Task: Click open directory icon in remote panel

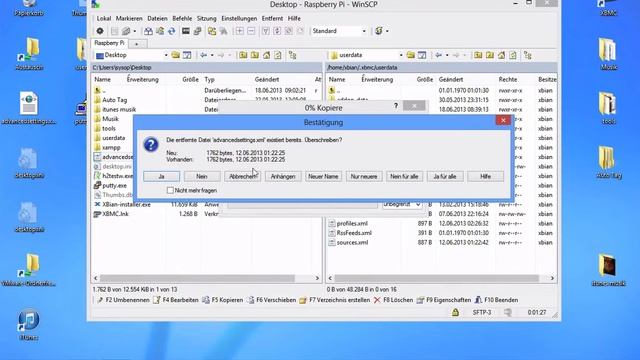Action: (x=411, y=55)
